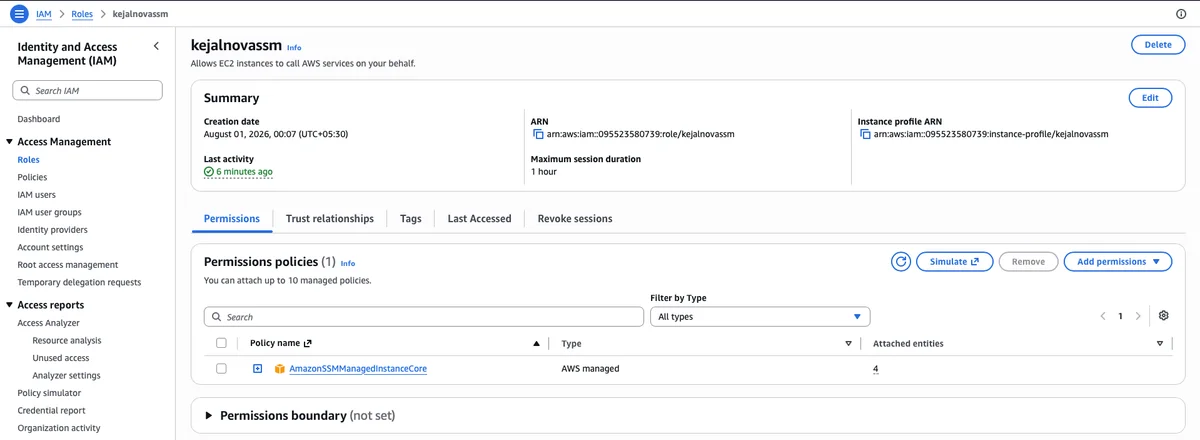Open Policies in the sidebar
This screenshot has width=1200, height=440.
click(x=32, y=177)
